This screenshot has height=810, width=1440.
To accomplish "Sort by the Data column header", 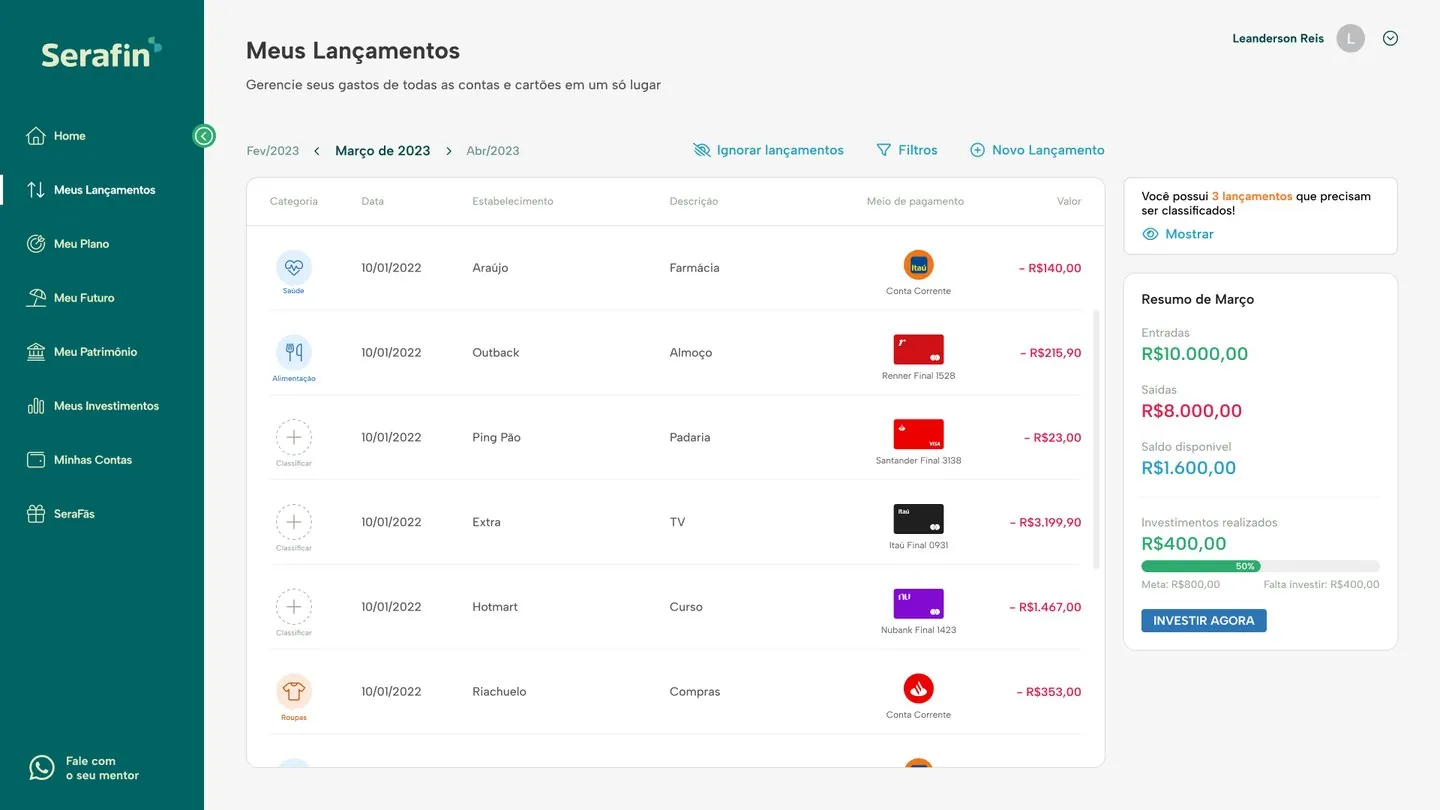I will 372,201.
